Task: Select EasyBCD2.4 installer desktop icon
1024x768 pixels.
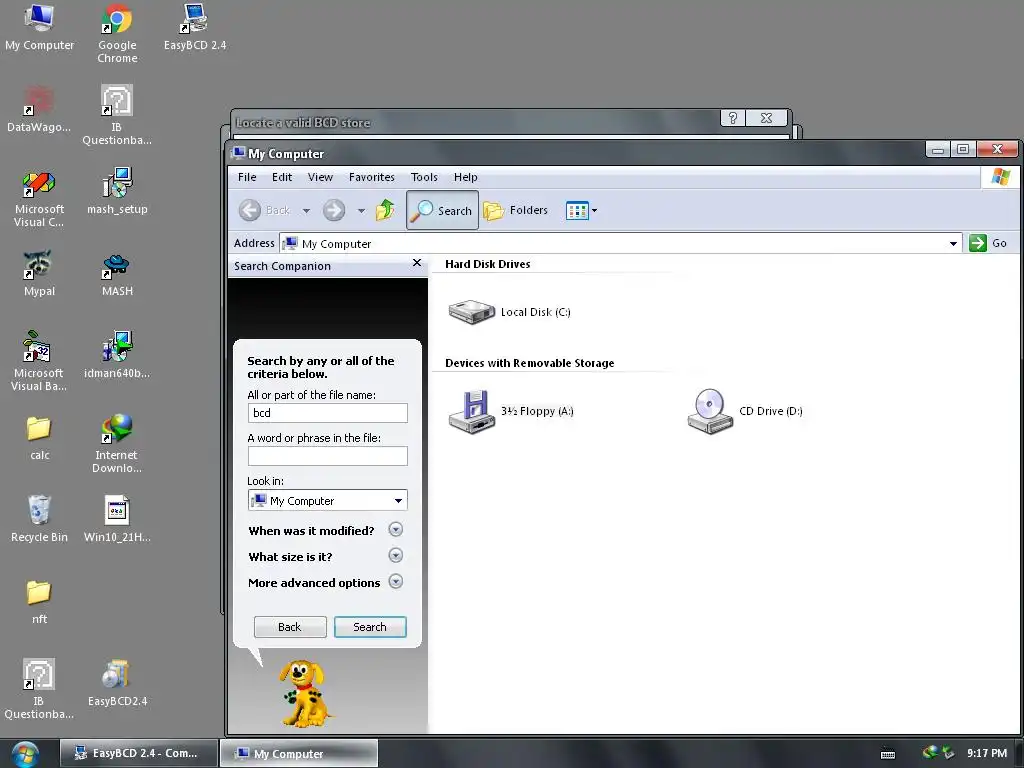Action: coord(117,683)
